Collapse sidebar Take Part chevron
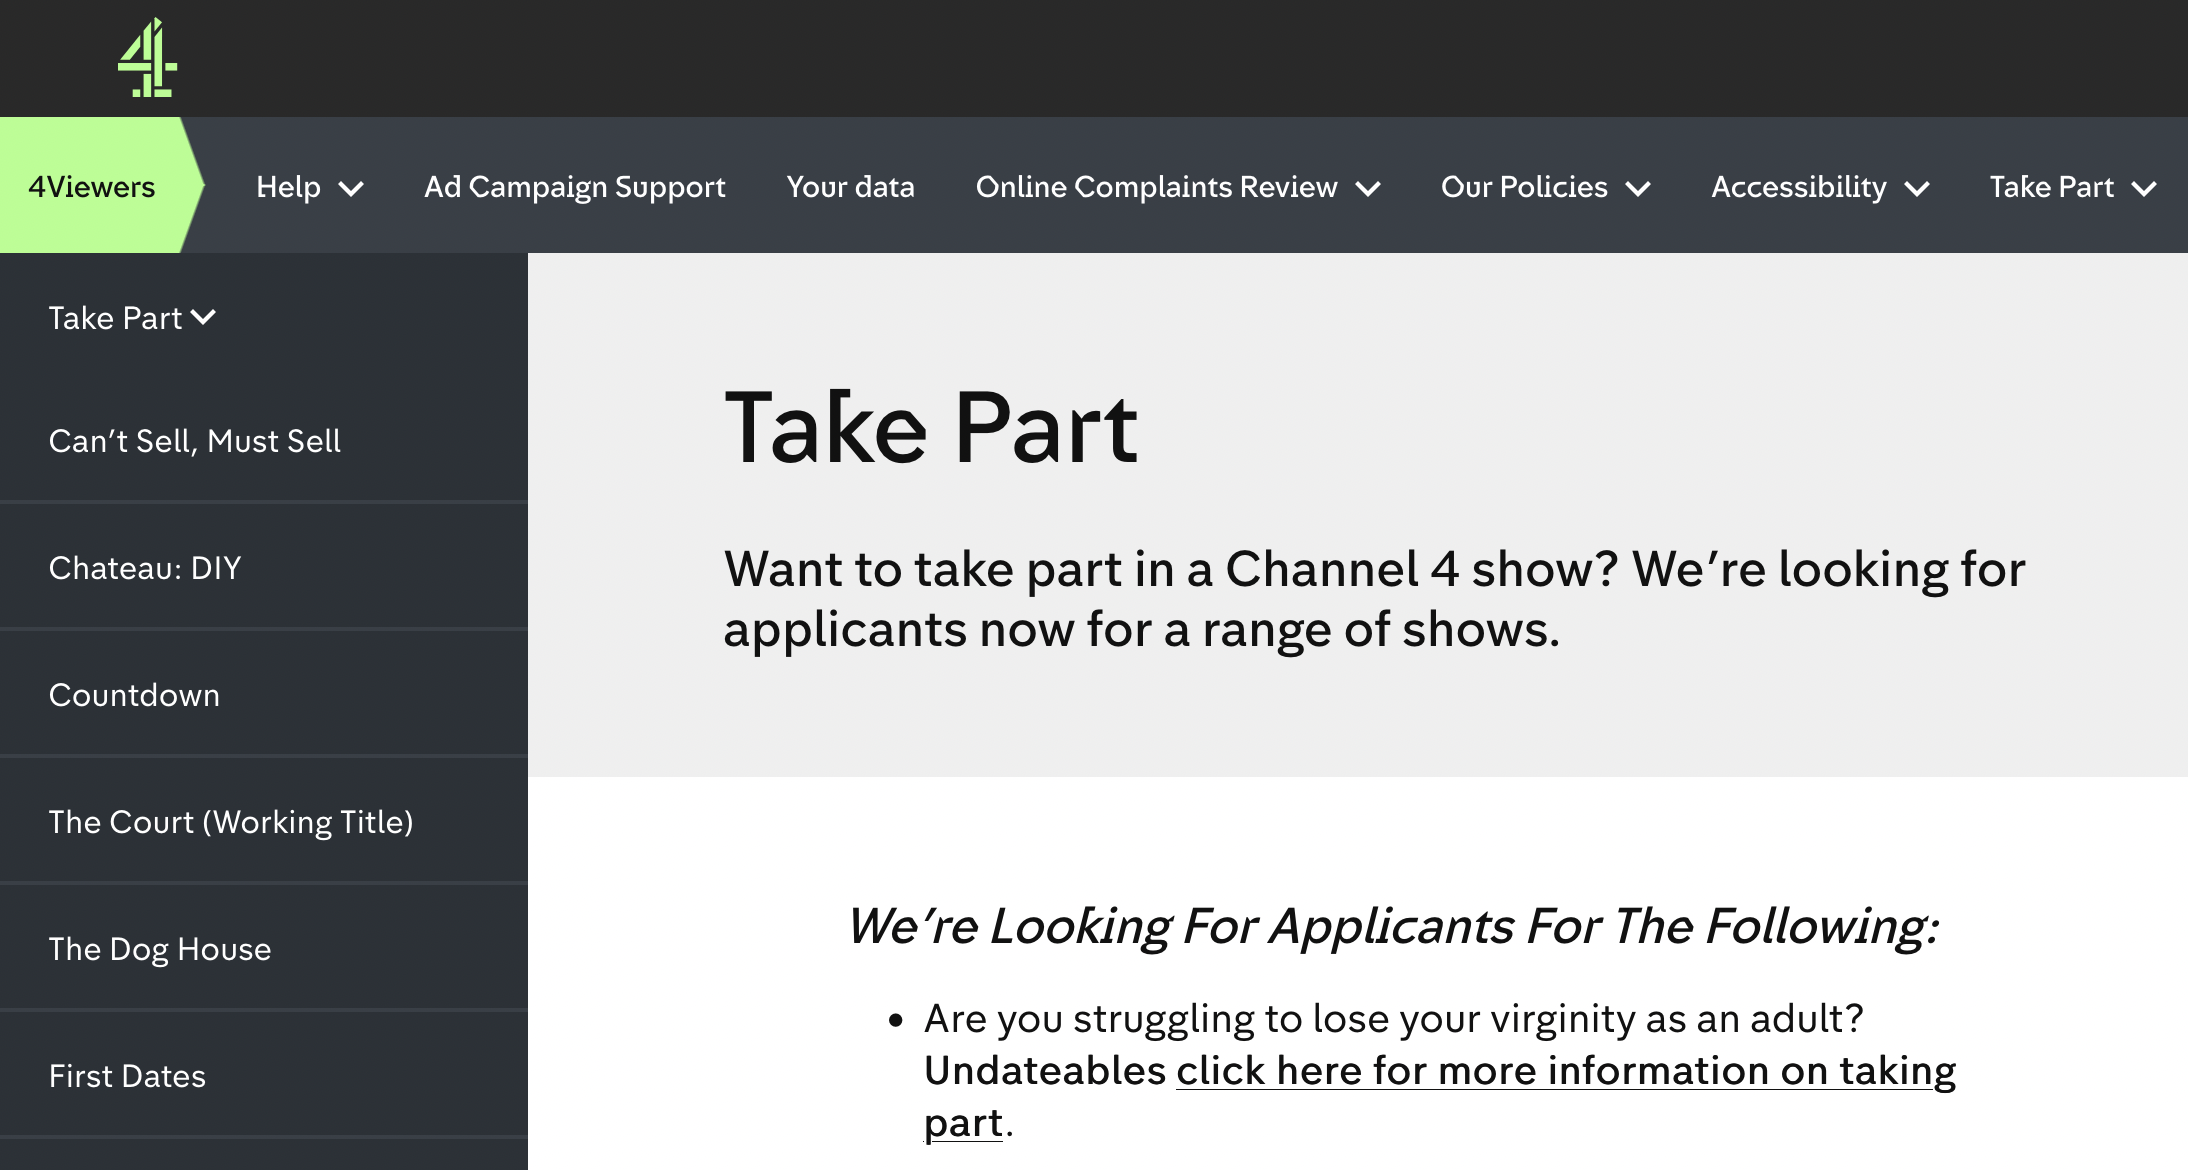The image size is (2188, 1170). coord(204,317)
